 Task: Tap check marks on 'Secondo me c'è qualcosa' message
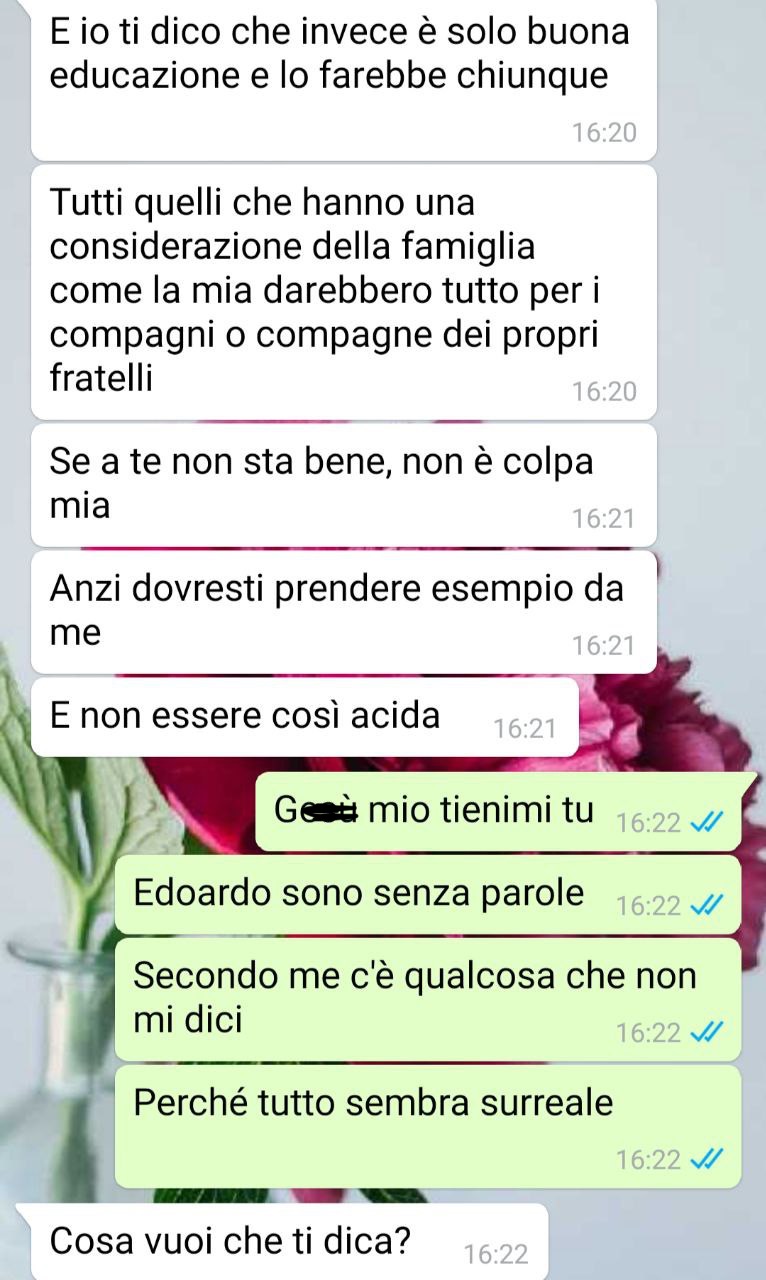pyautogui.click(x=707, y=1032)
